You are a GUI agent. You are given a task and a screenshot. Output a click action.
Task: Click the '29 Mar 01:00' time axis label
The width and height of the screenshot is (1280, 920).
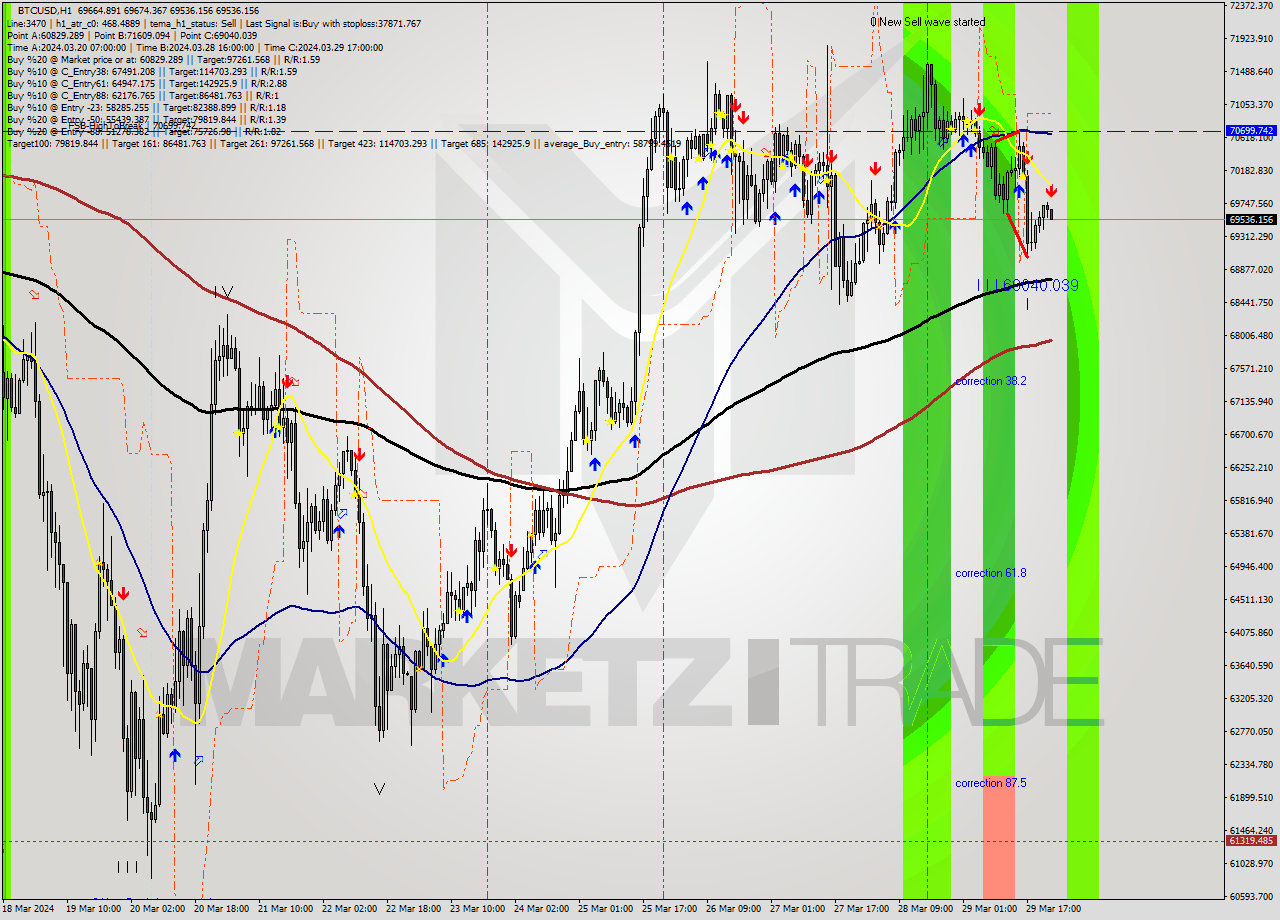coord(989,910)
